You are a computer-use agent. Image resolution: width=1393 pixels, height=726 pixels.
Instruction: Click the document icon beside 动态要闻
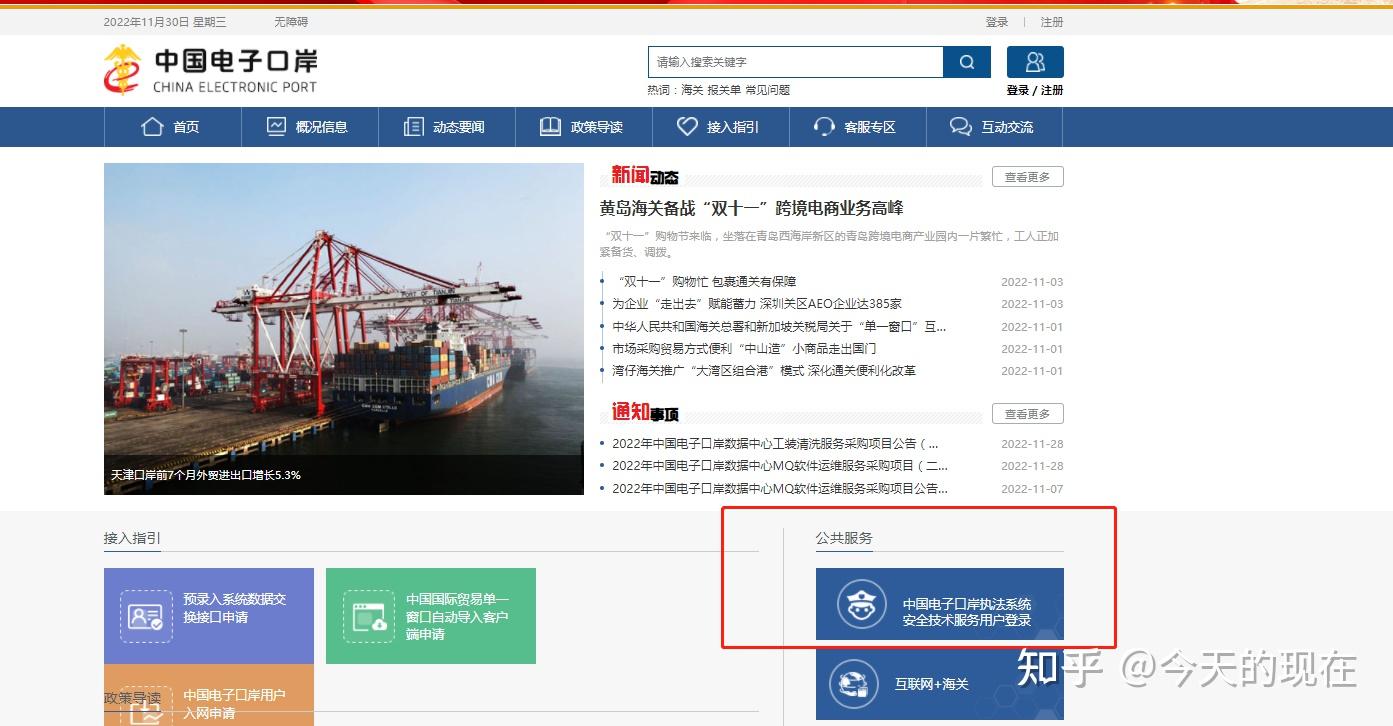click(x=413, y=127)
